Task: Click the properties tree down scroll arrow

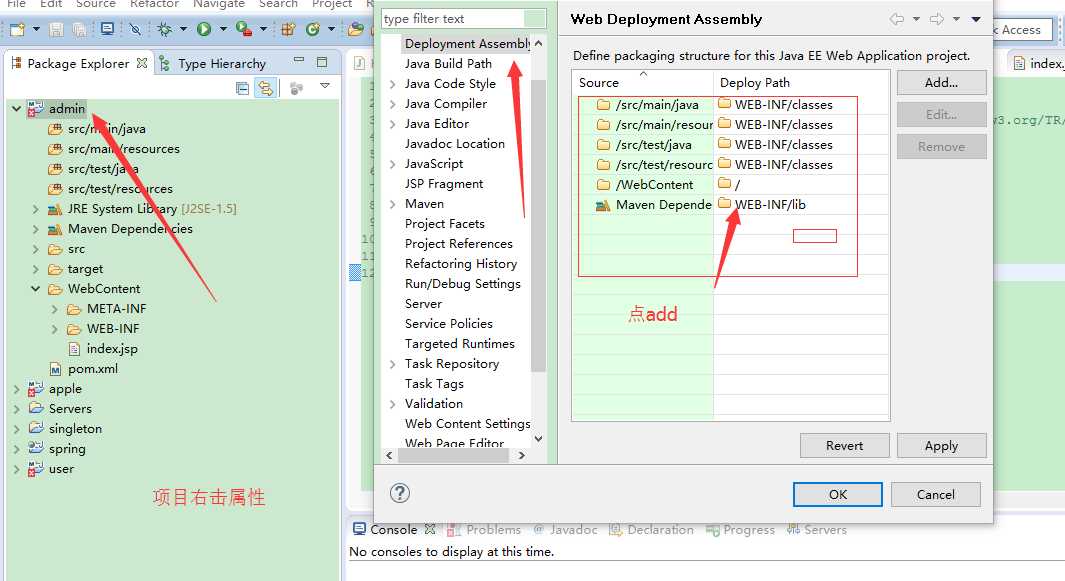Action: point(538,439)
